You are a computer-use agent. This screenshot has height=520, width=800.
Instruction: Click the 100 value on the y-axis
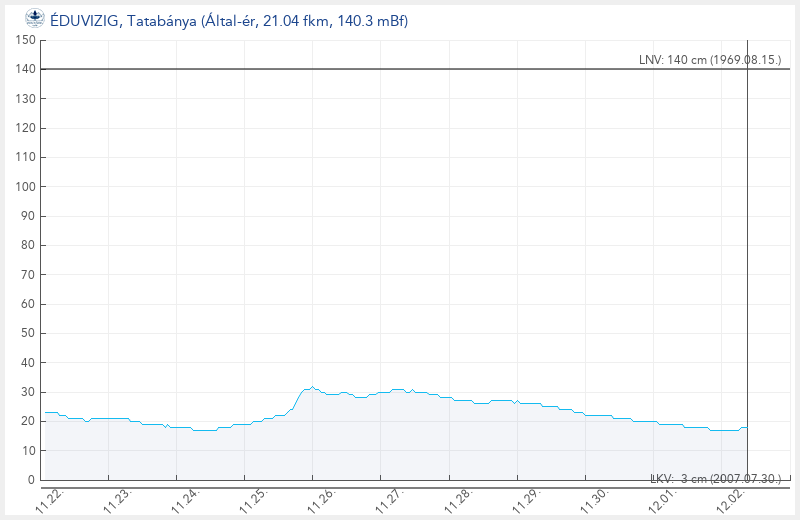click(26, 187)
